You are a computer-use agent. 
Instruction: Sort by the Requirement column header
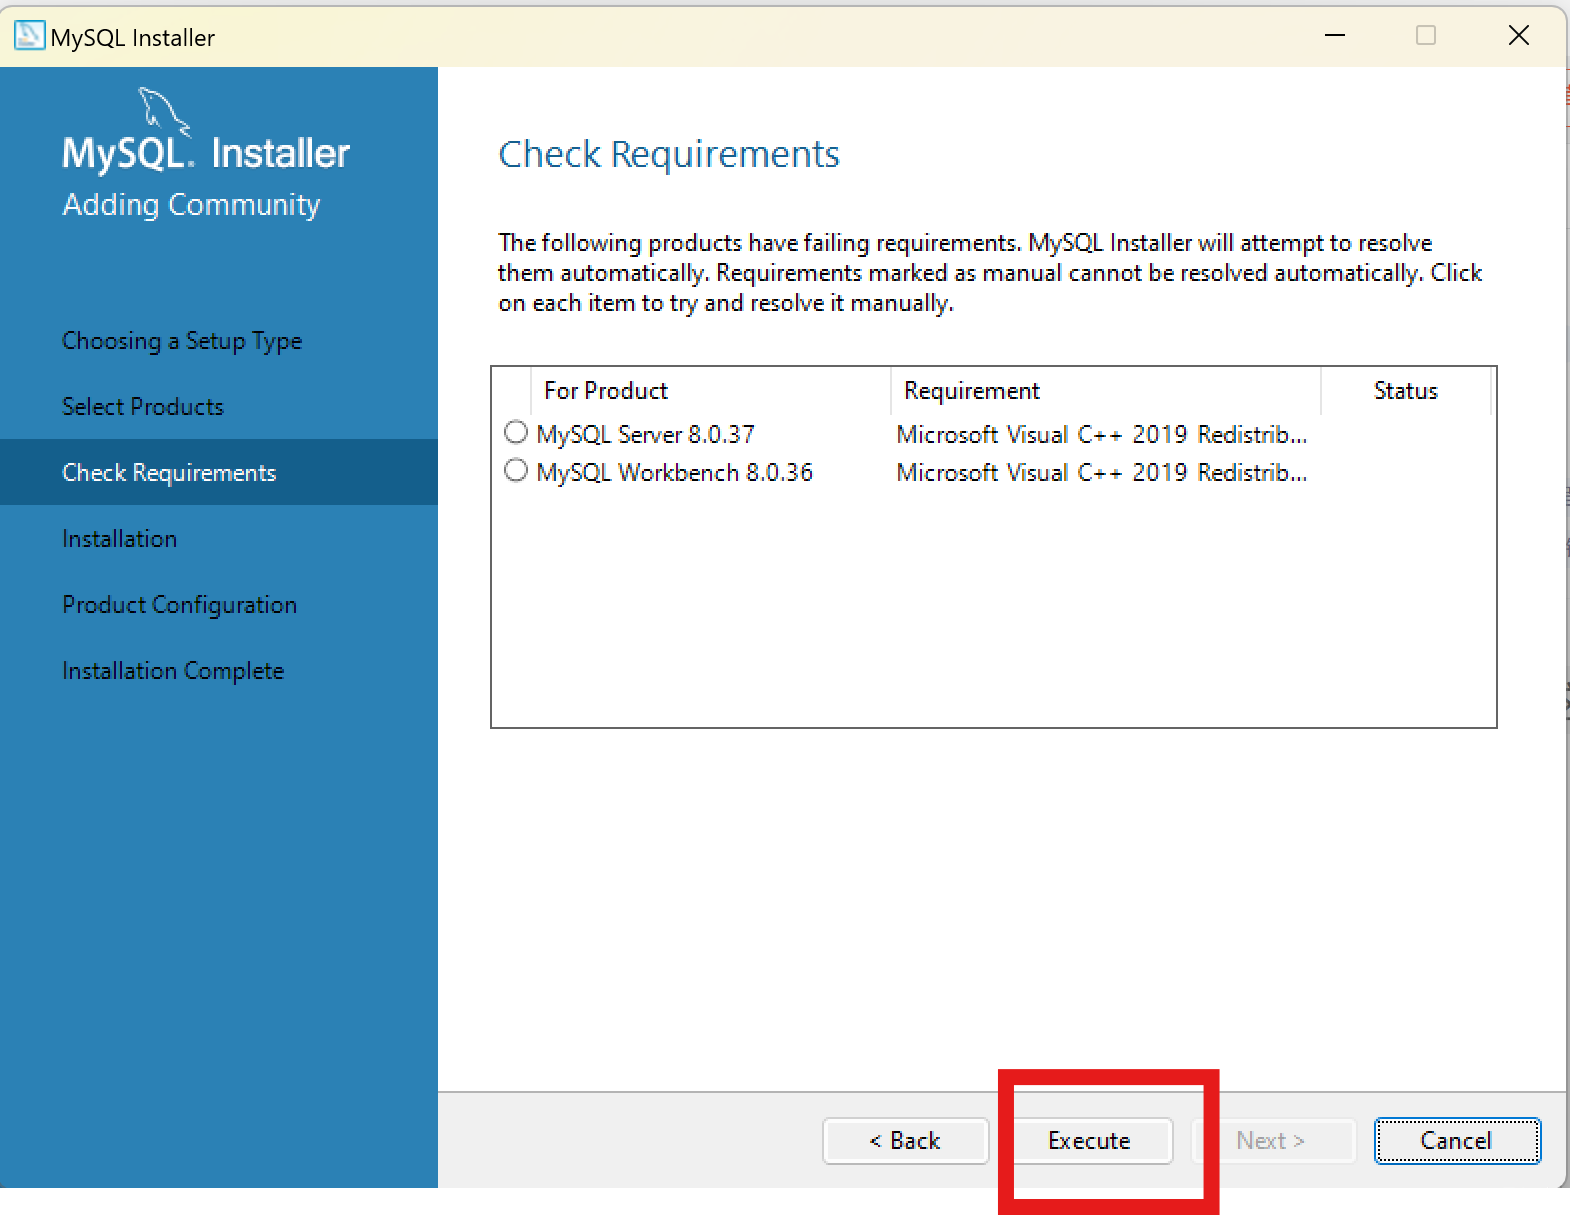[x=1106, y=391]
